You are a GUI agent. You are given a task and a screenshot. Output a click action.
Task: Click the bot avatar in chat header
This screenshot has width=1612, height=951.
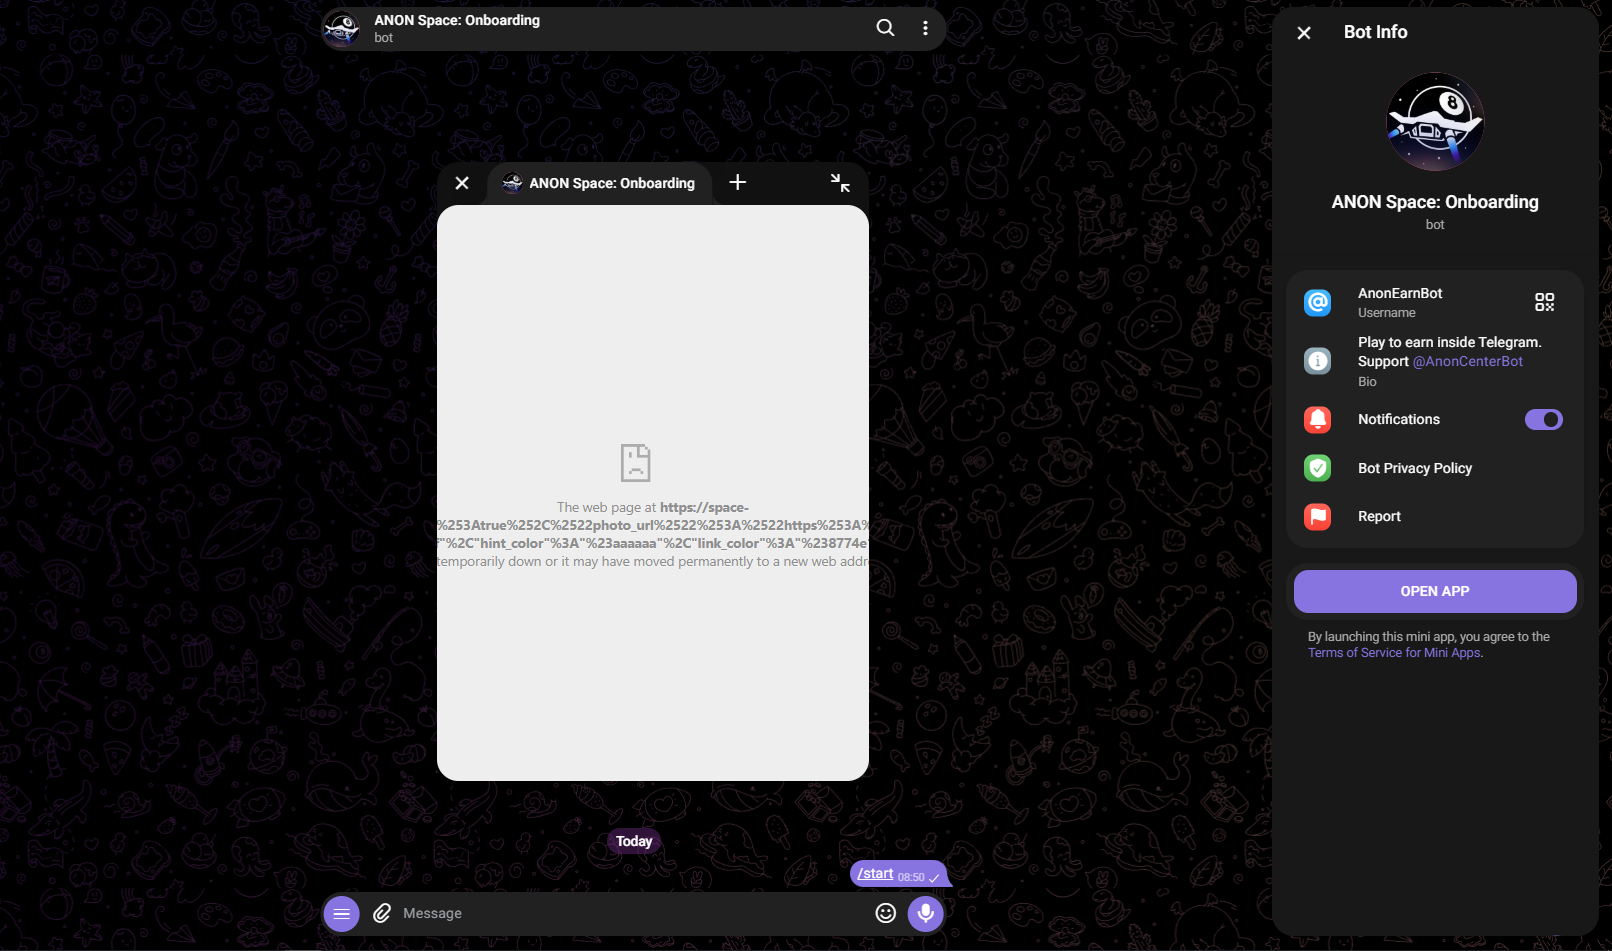pos(342,29)
